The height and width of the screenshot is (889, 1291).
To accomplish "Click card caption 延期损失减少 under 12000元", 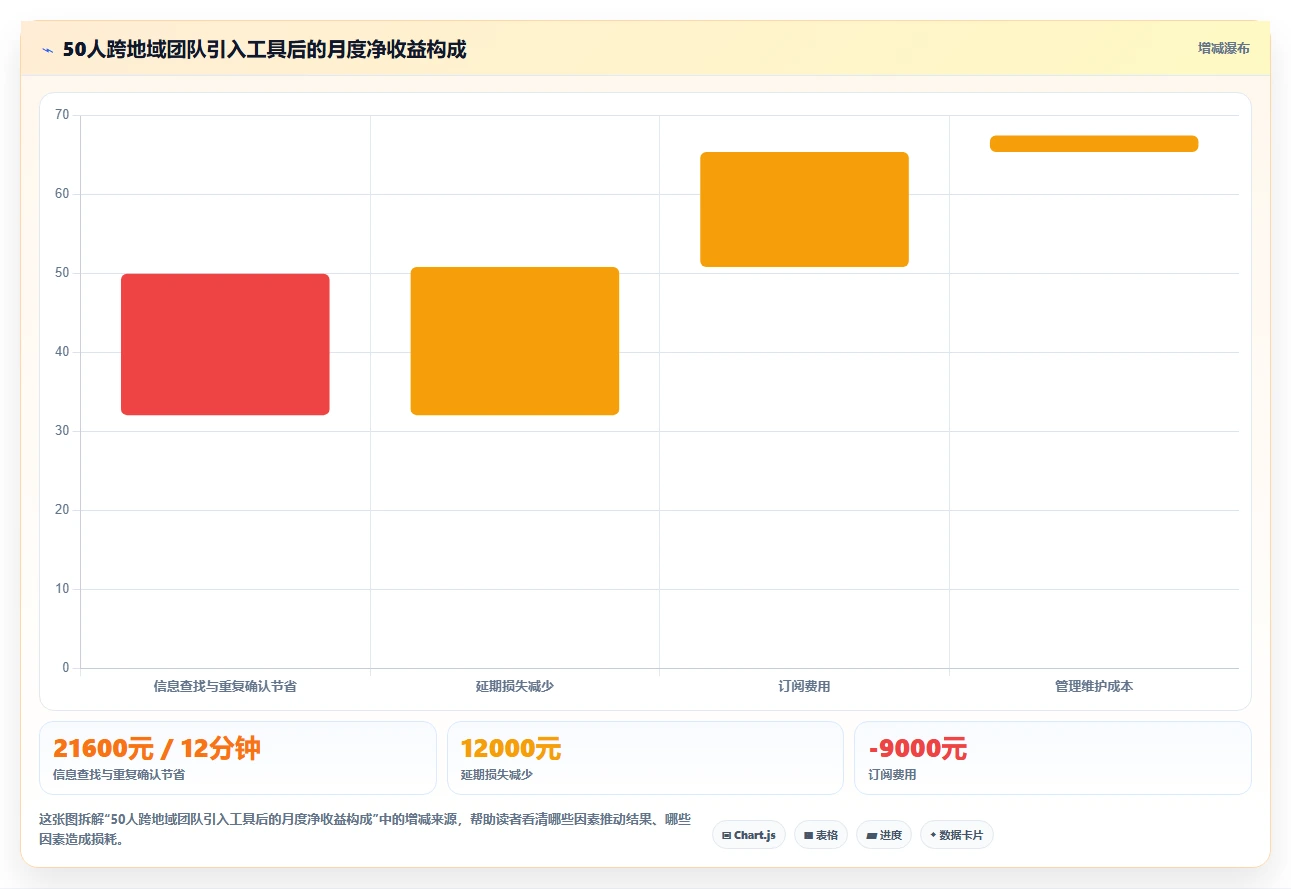I will (497, 775).
